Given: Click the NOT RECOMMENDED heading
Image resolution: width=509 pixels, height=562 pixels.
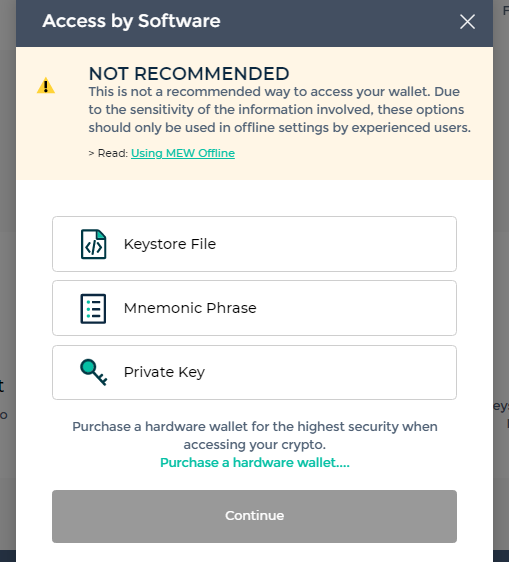Looking at the screenshot, I should click(189, 74).
